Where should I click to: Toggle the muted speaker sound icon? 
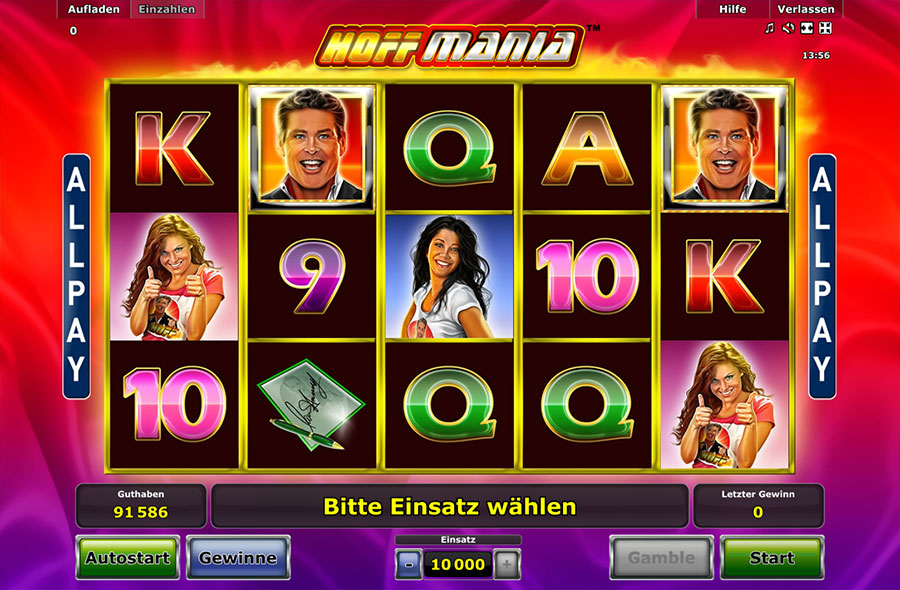pyautogui.click(x=788, y=28)
